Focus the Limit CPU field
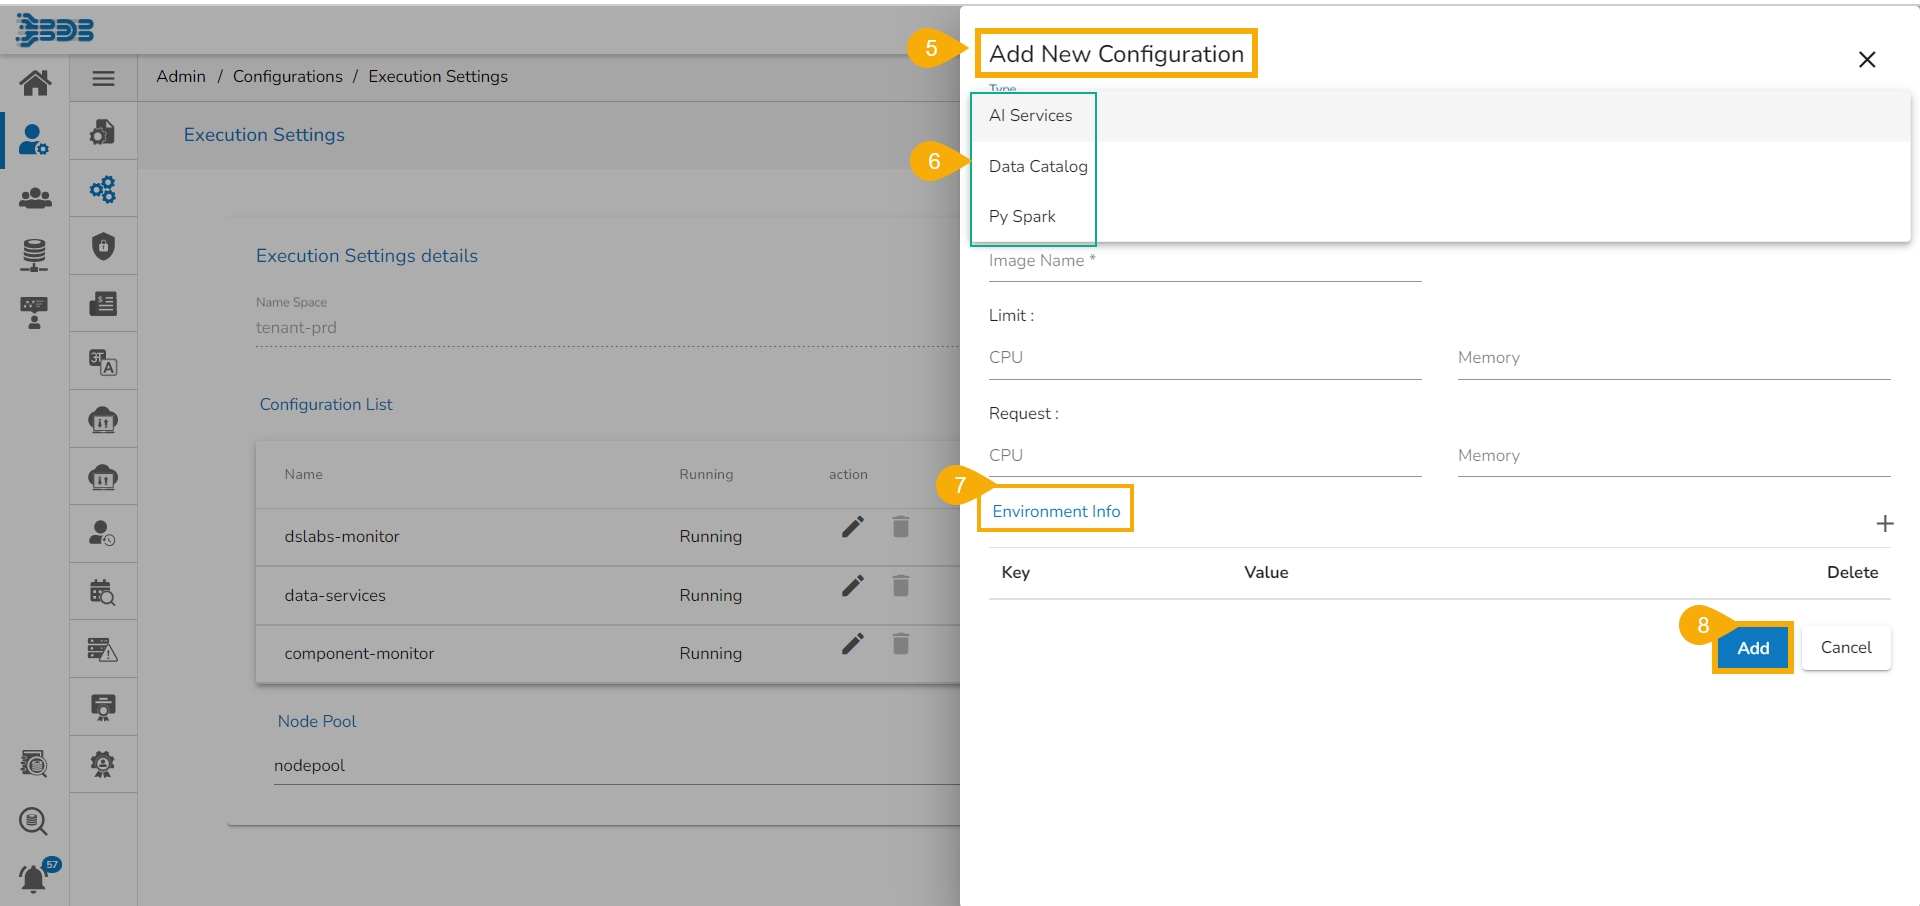Image resolution: width=1920 pixels, height=906 pixels. (1205, 358)
